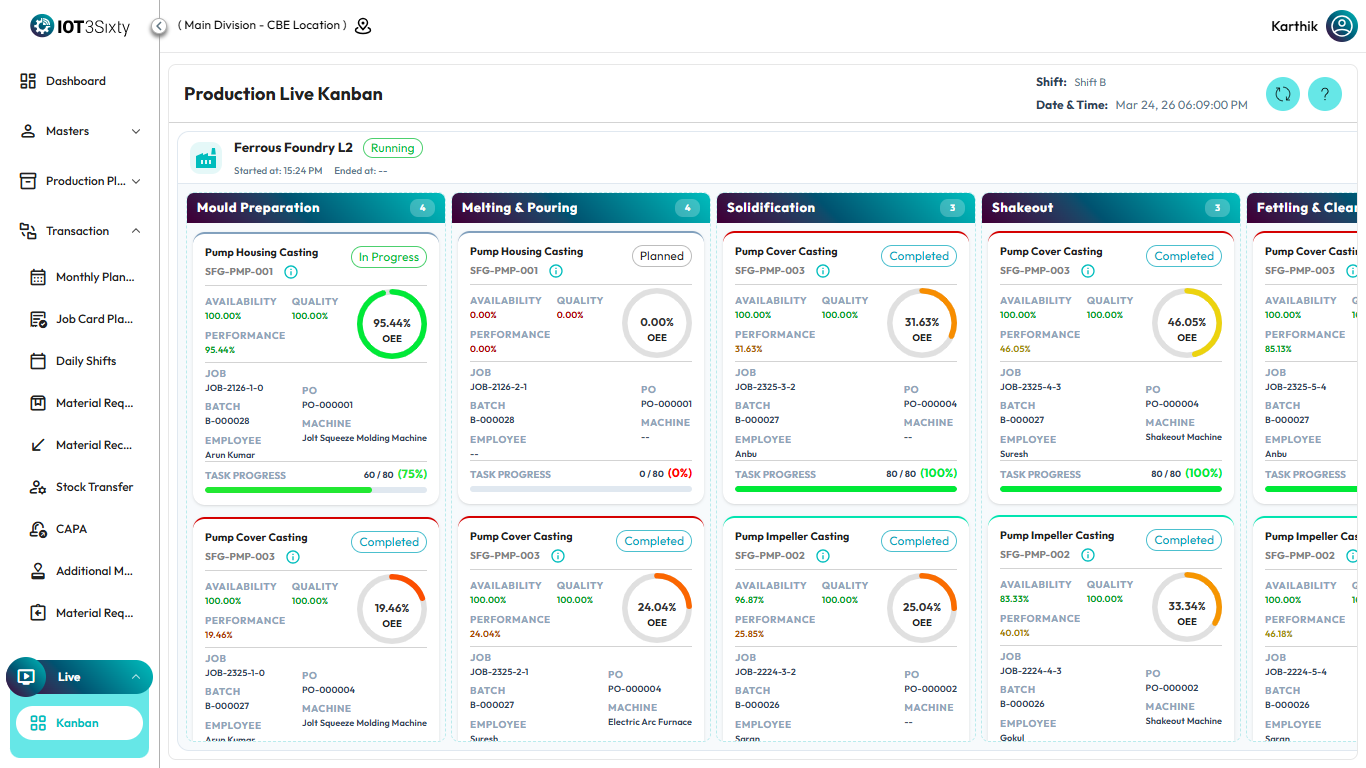Viewport: 1366px width, 768px height.
Task: Click the location pin icon beside CBE Location
Action: click(363, 26)
